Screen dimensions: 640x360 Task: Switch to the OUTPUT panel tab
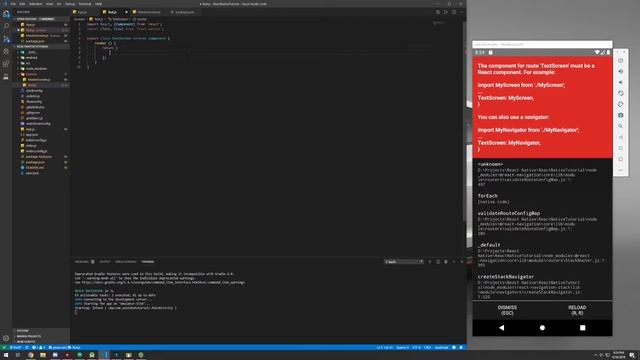tap(105, 262)
